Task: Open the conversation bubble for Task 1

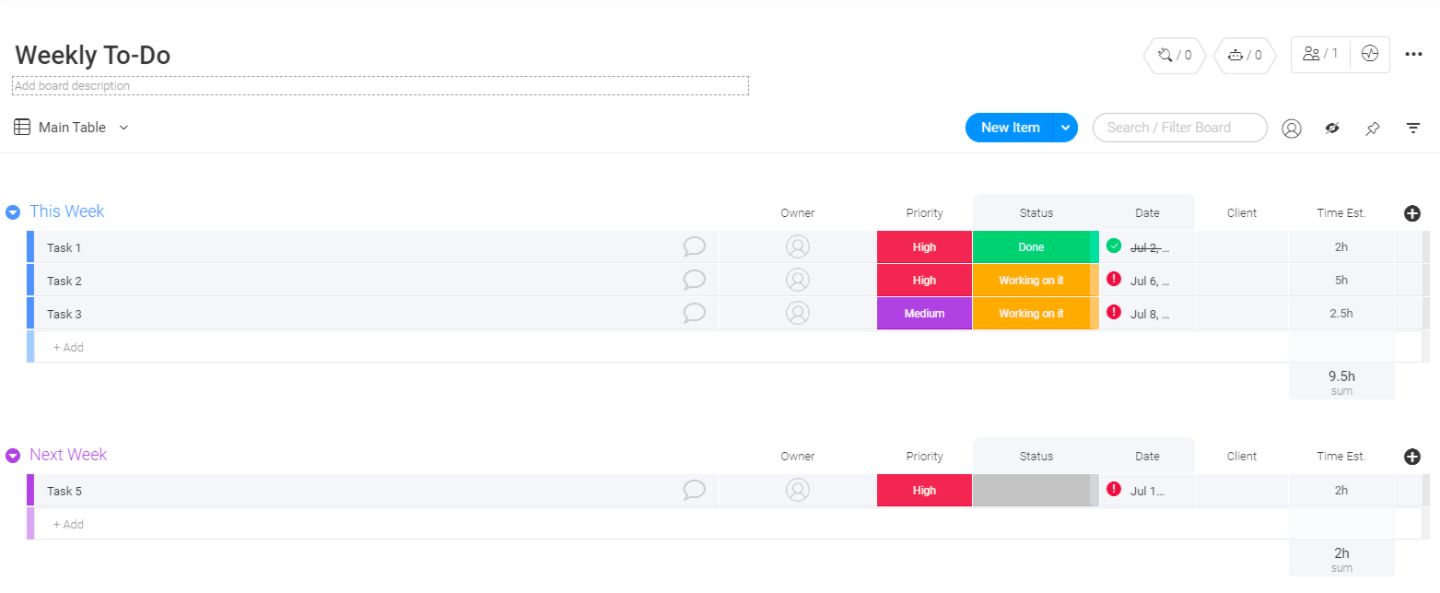Action: 695,247
